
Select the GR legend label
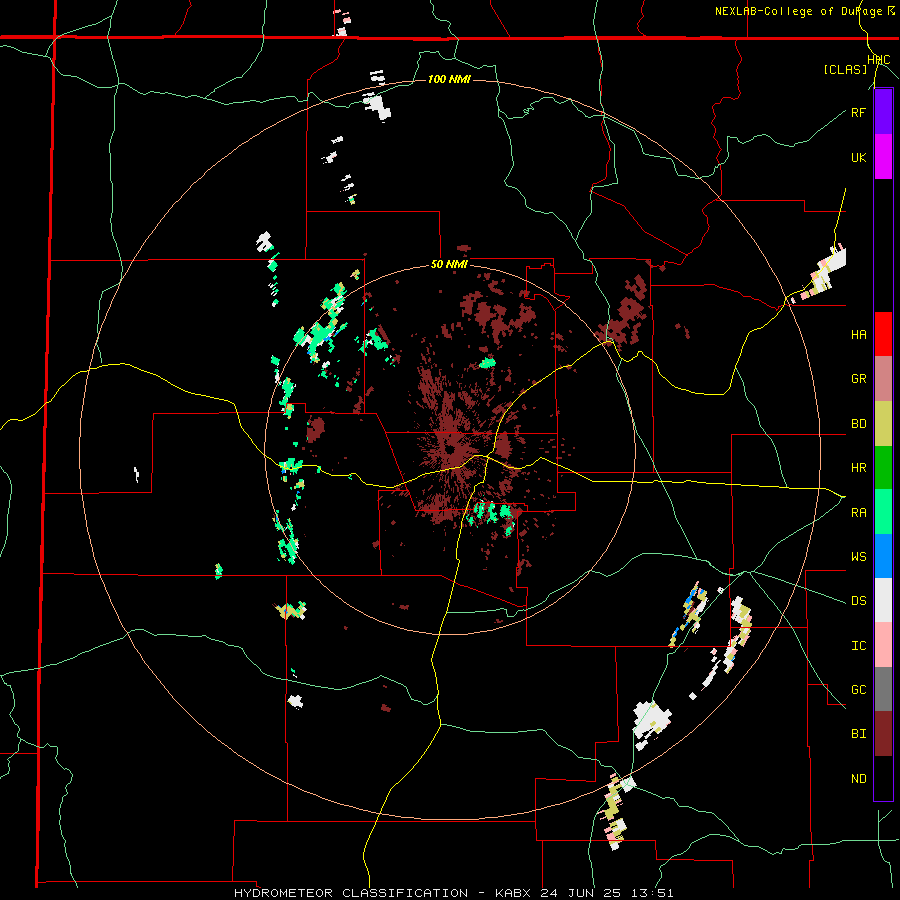click(x=859, y=379)
